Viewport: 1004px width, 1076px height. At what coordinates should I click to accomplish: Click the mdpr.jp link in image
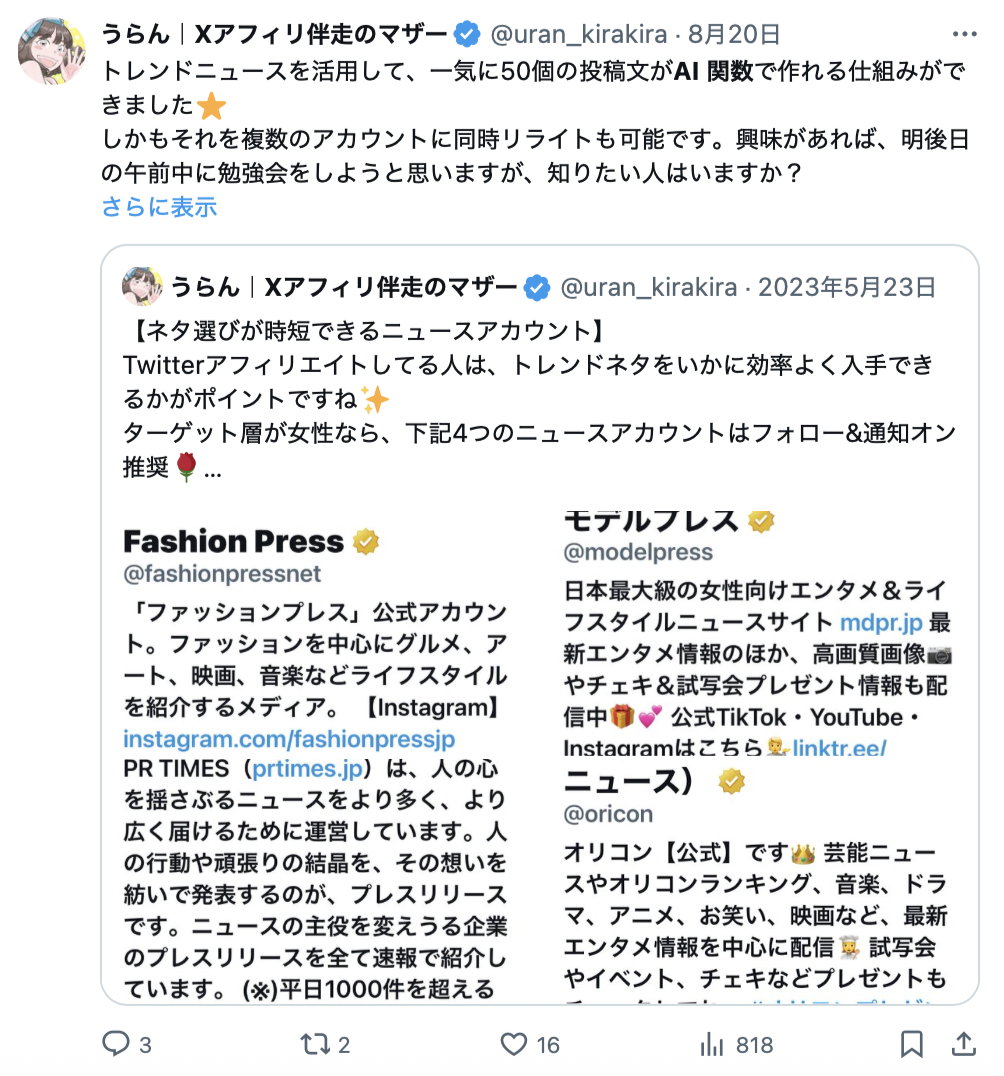point(880,622)
